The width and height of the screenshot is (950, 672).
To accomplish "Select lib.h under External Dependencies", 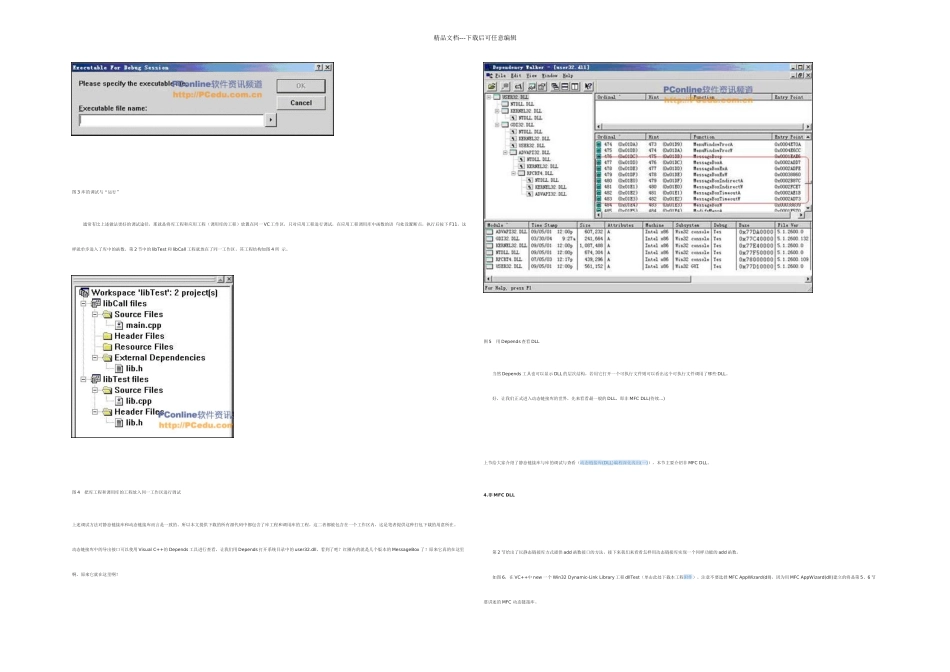I will pos(134,368).
